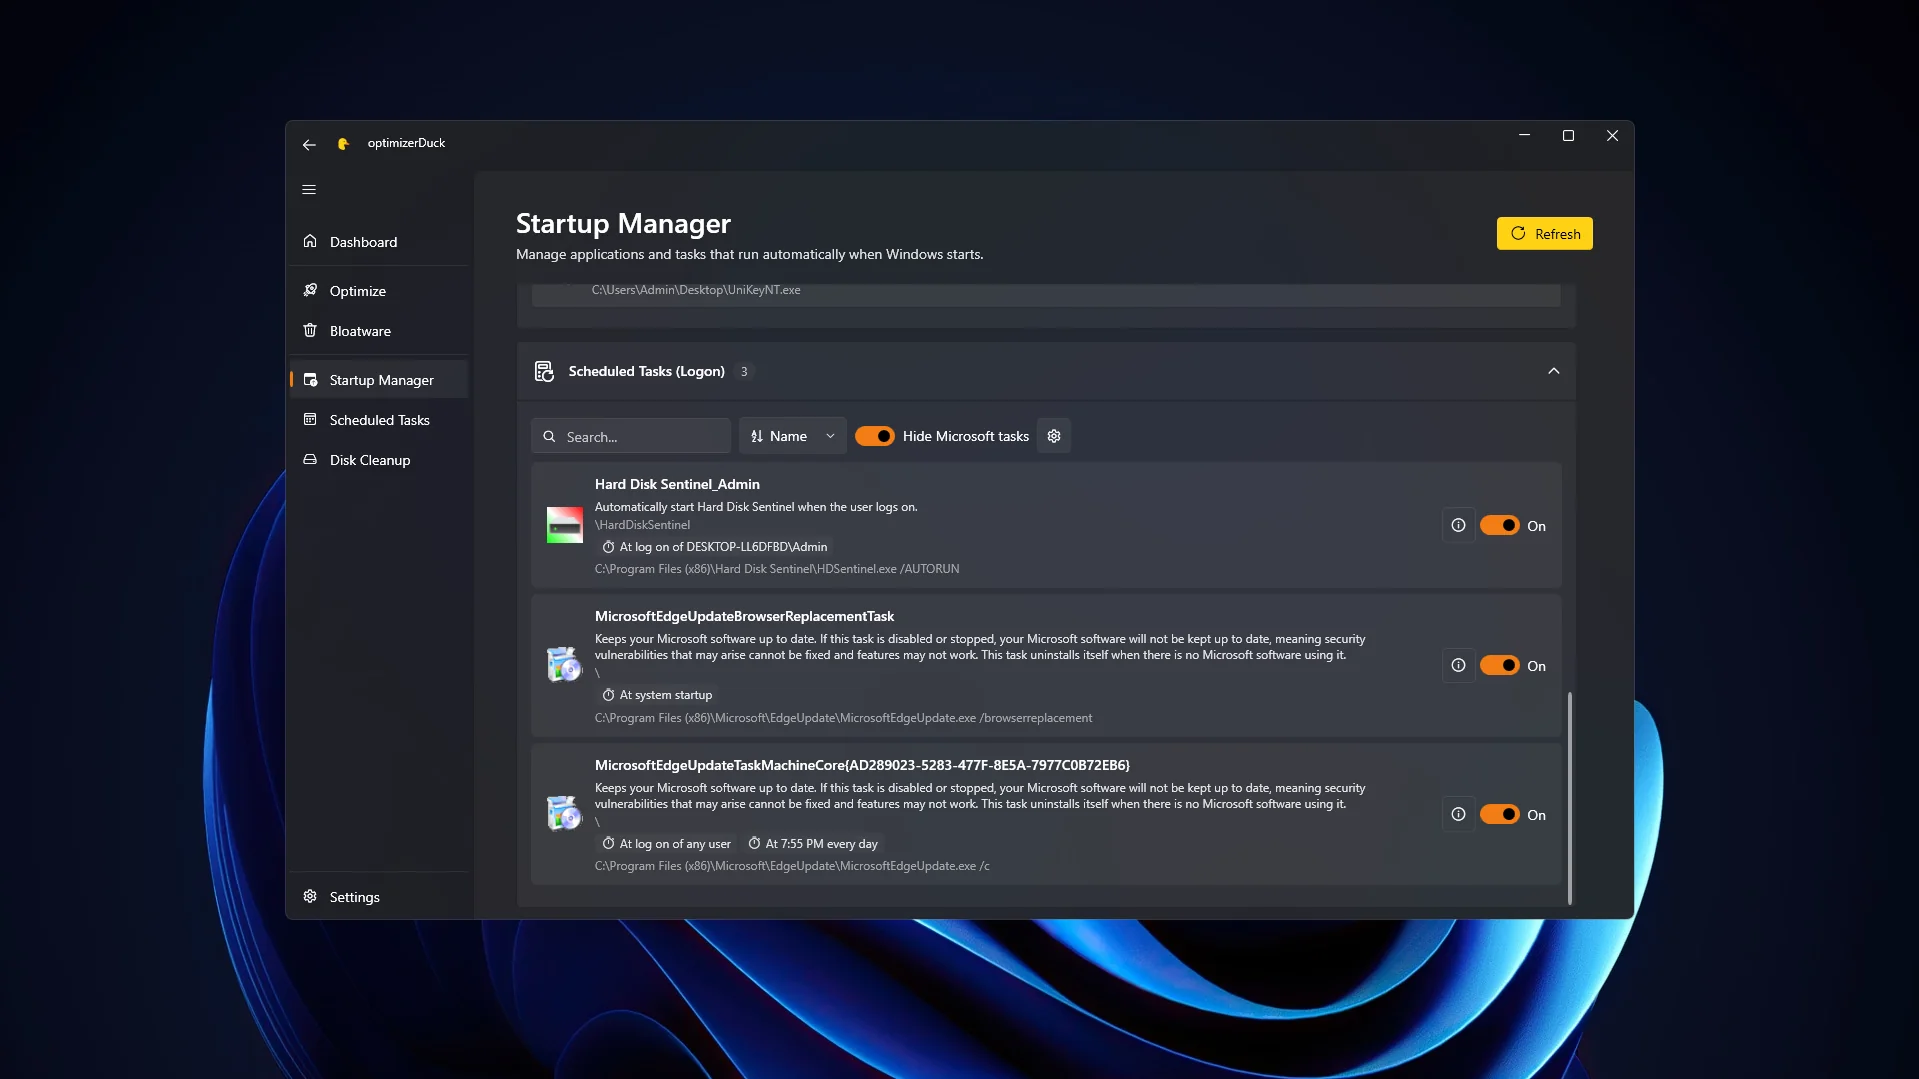The image size is (1919, 1079).
Task: Click the MicrosoftEdgeUpdate.exe /c path
Action: pyautogui.click(x=792, y=866)
